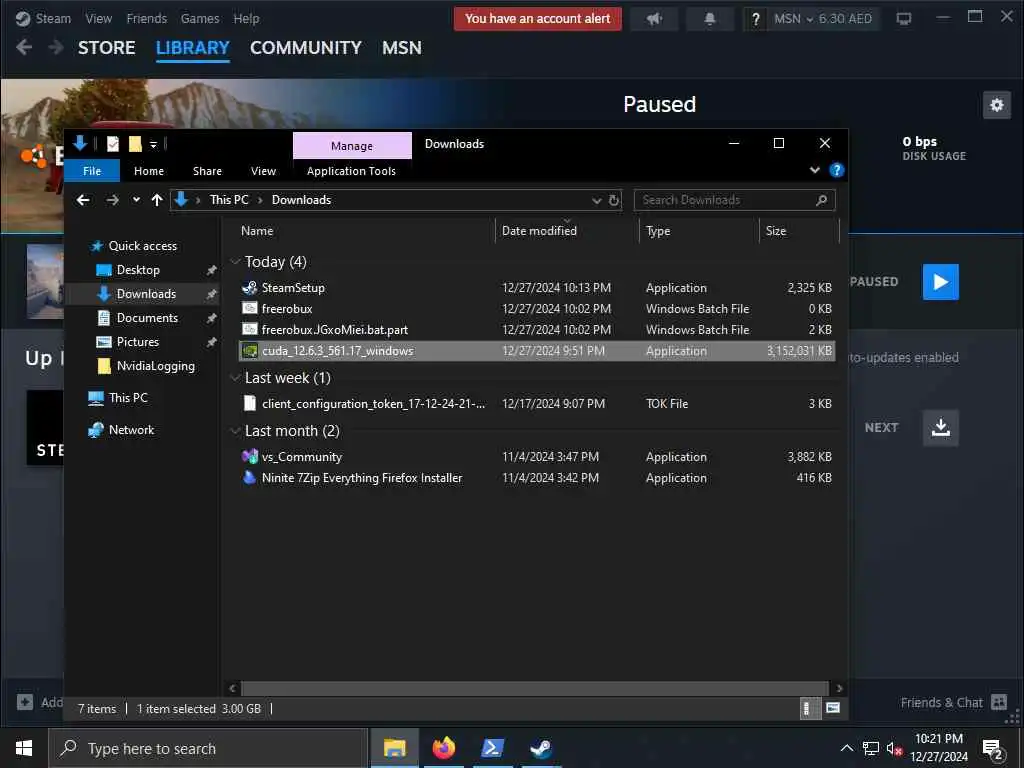Go up one folder level in Explorer

pos(157,200)
